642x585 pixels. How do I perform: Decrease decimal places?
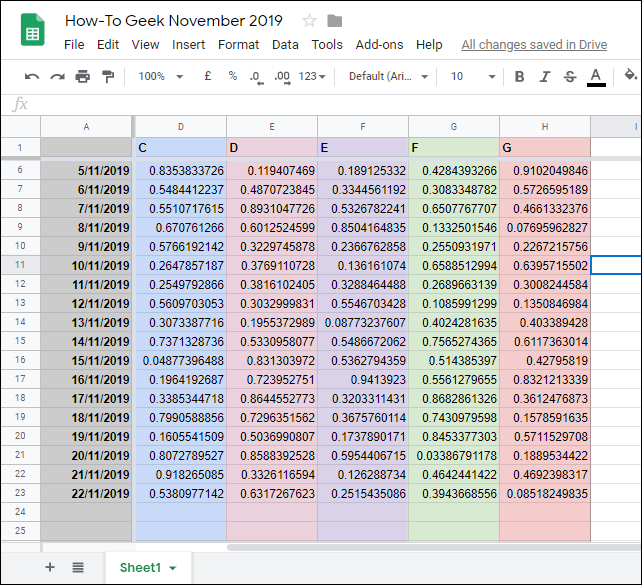point(257,77)
